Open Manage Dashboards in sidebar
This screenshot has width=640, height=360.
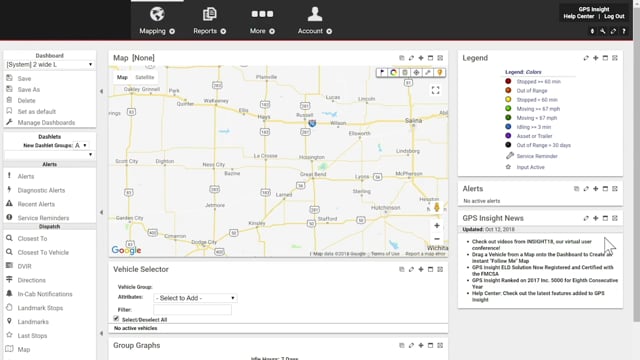(46, 122)
